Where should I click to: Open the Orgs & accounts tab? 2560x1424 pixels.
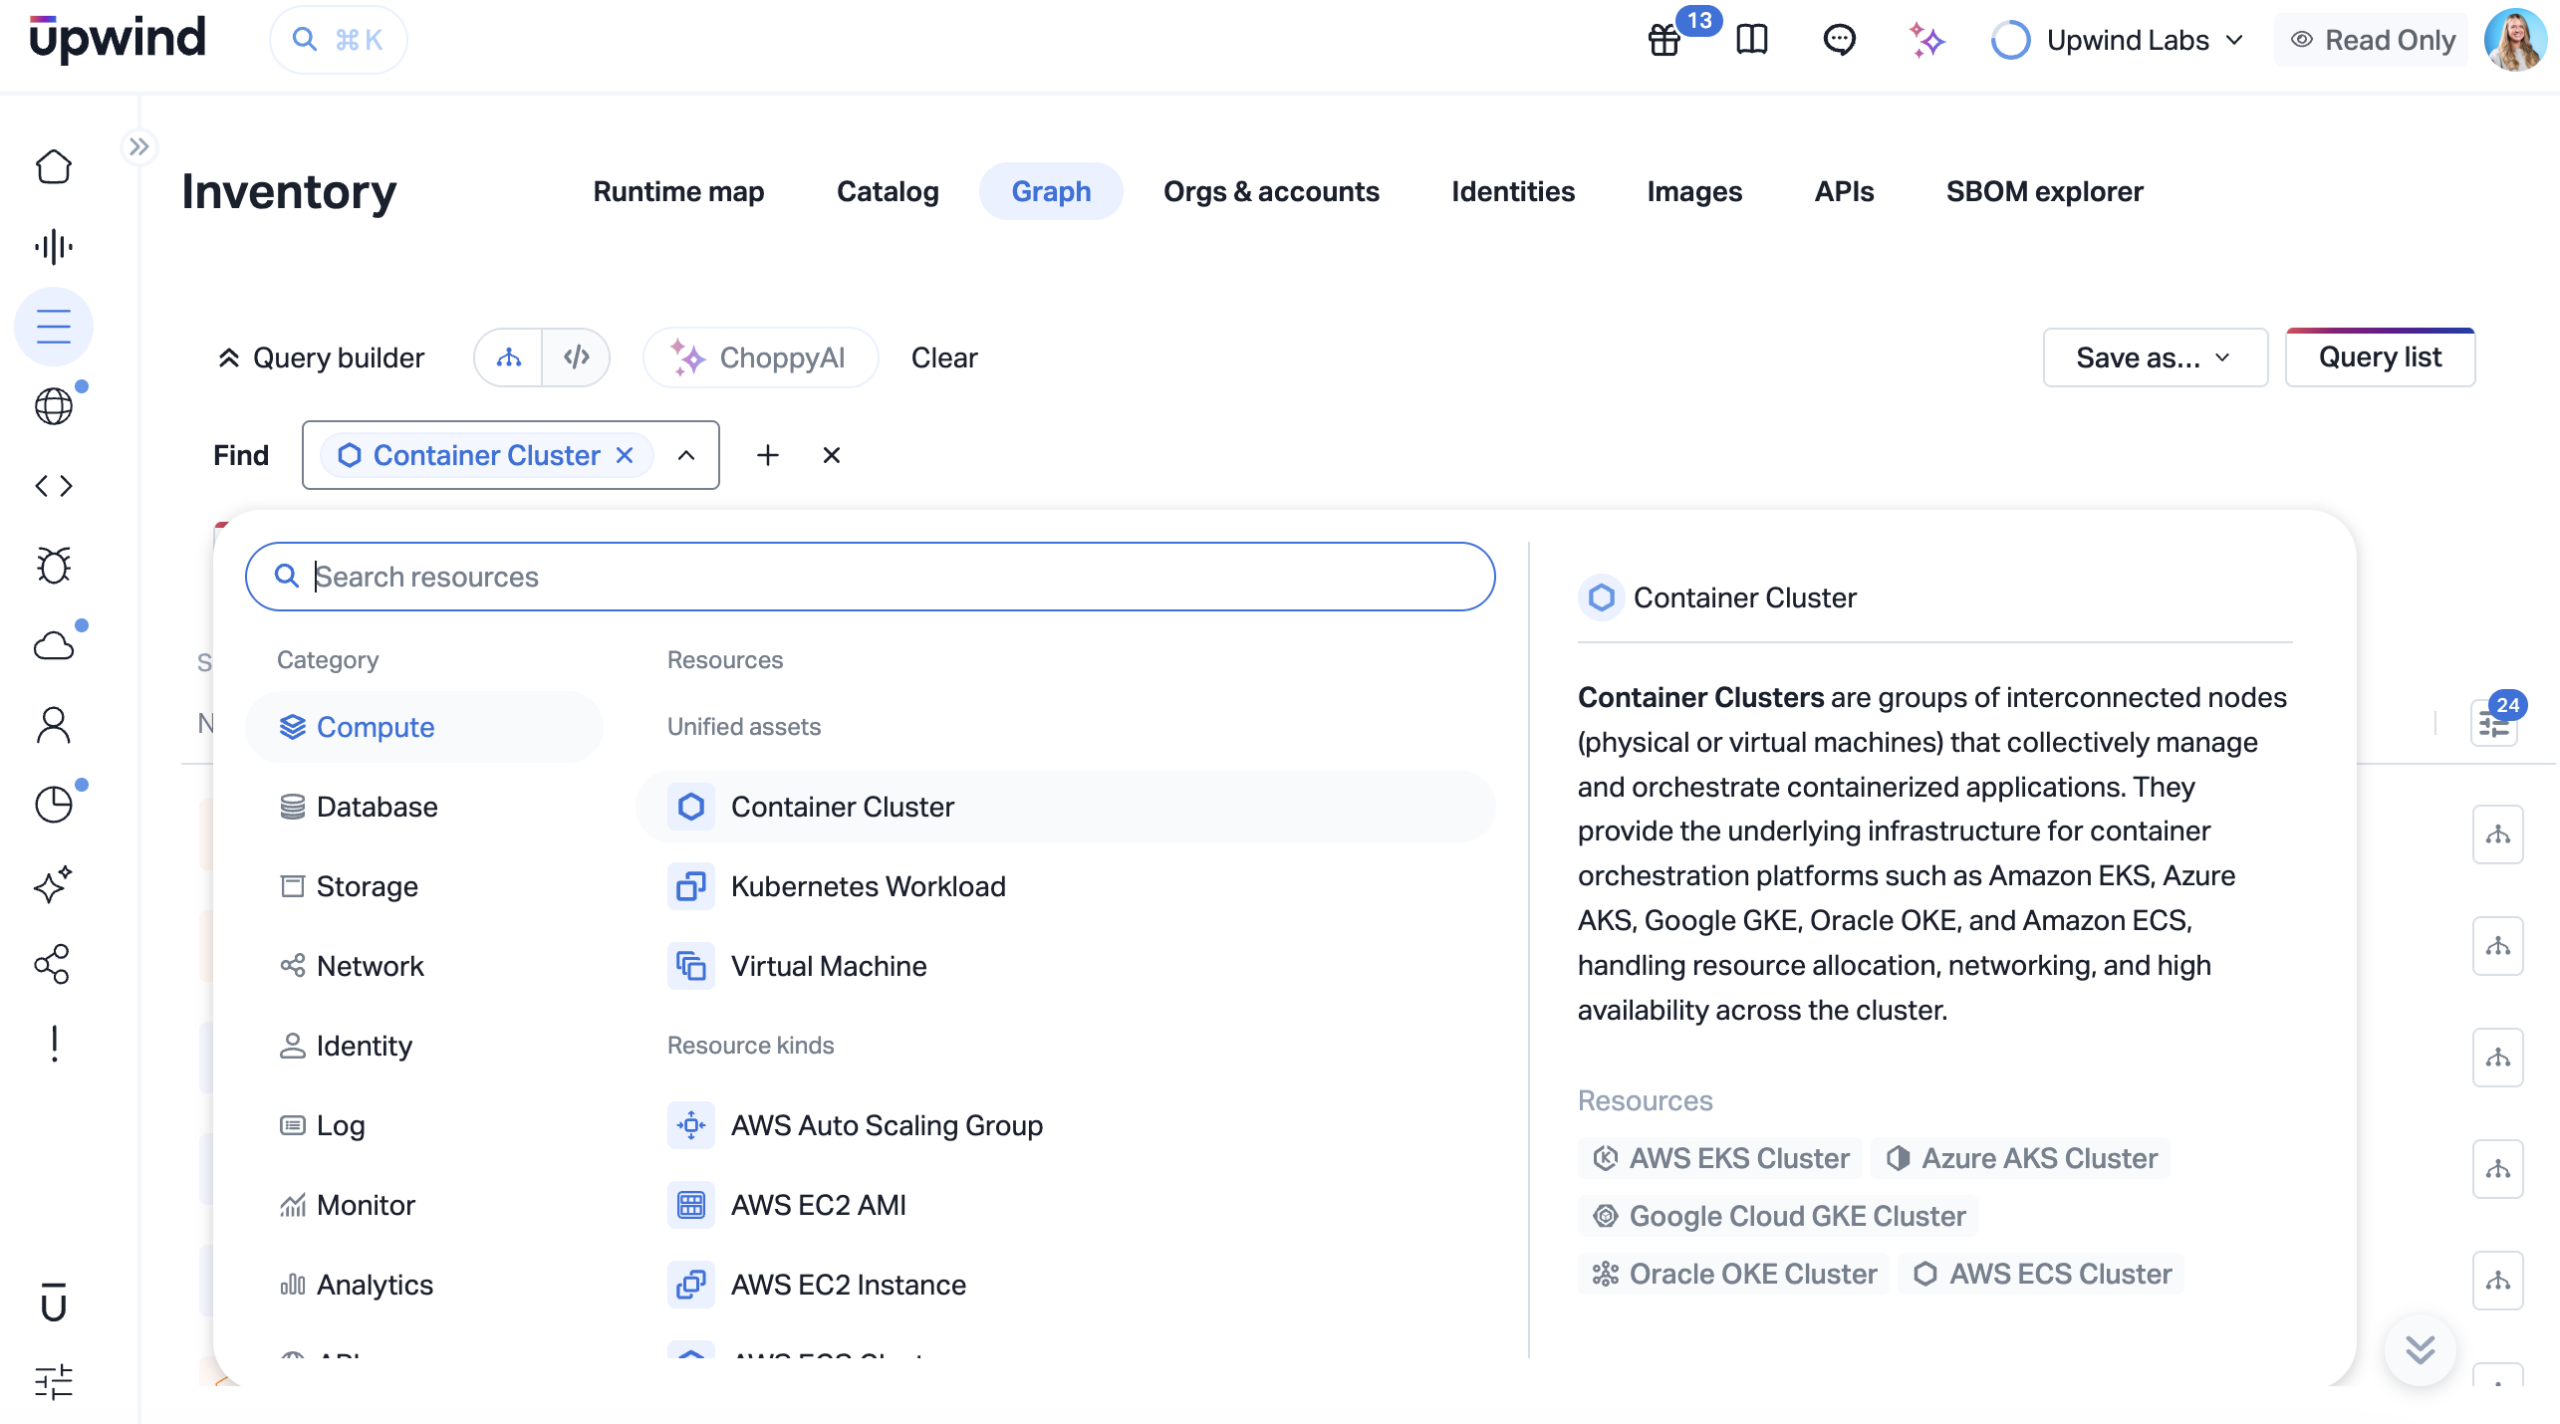point(1271,192)
